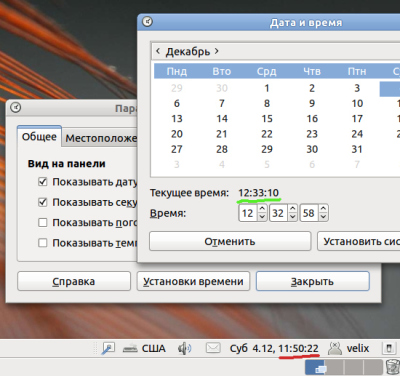Increase the minutes value with the up arrow
400x376 pixels.
point(293,209)
